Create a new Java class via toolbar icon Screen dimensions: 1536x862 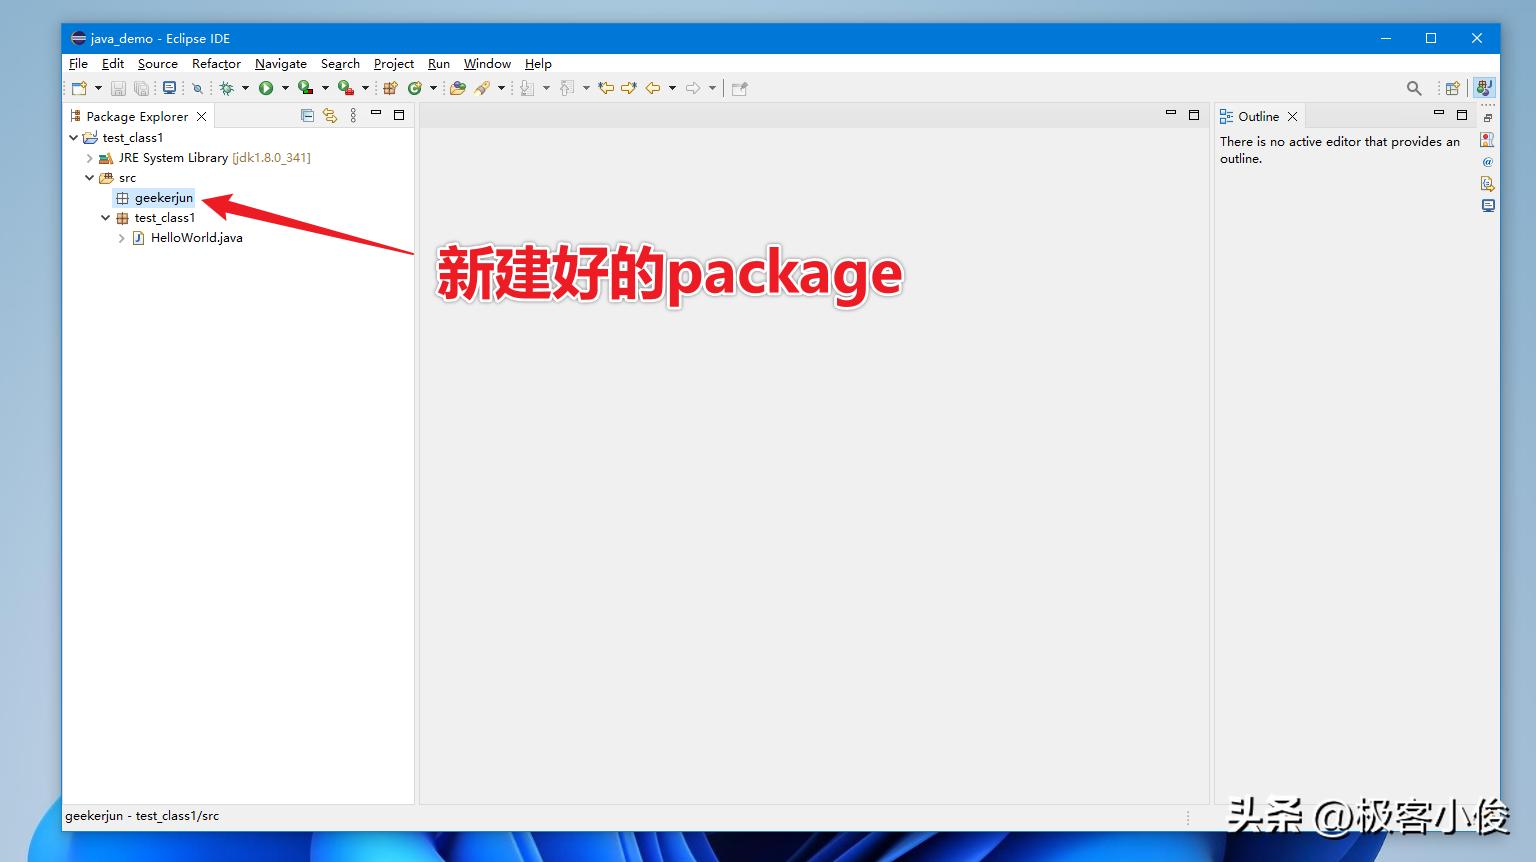[x=415, y=88]
